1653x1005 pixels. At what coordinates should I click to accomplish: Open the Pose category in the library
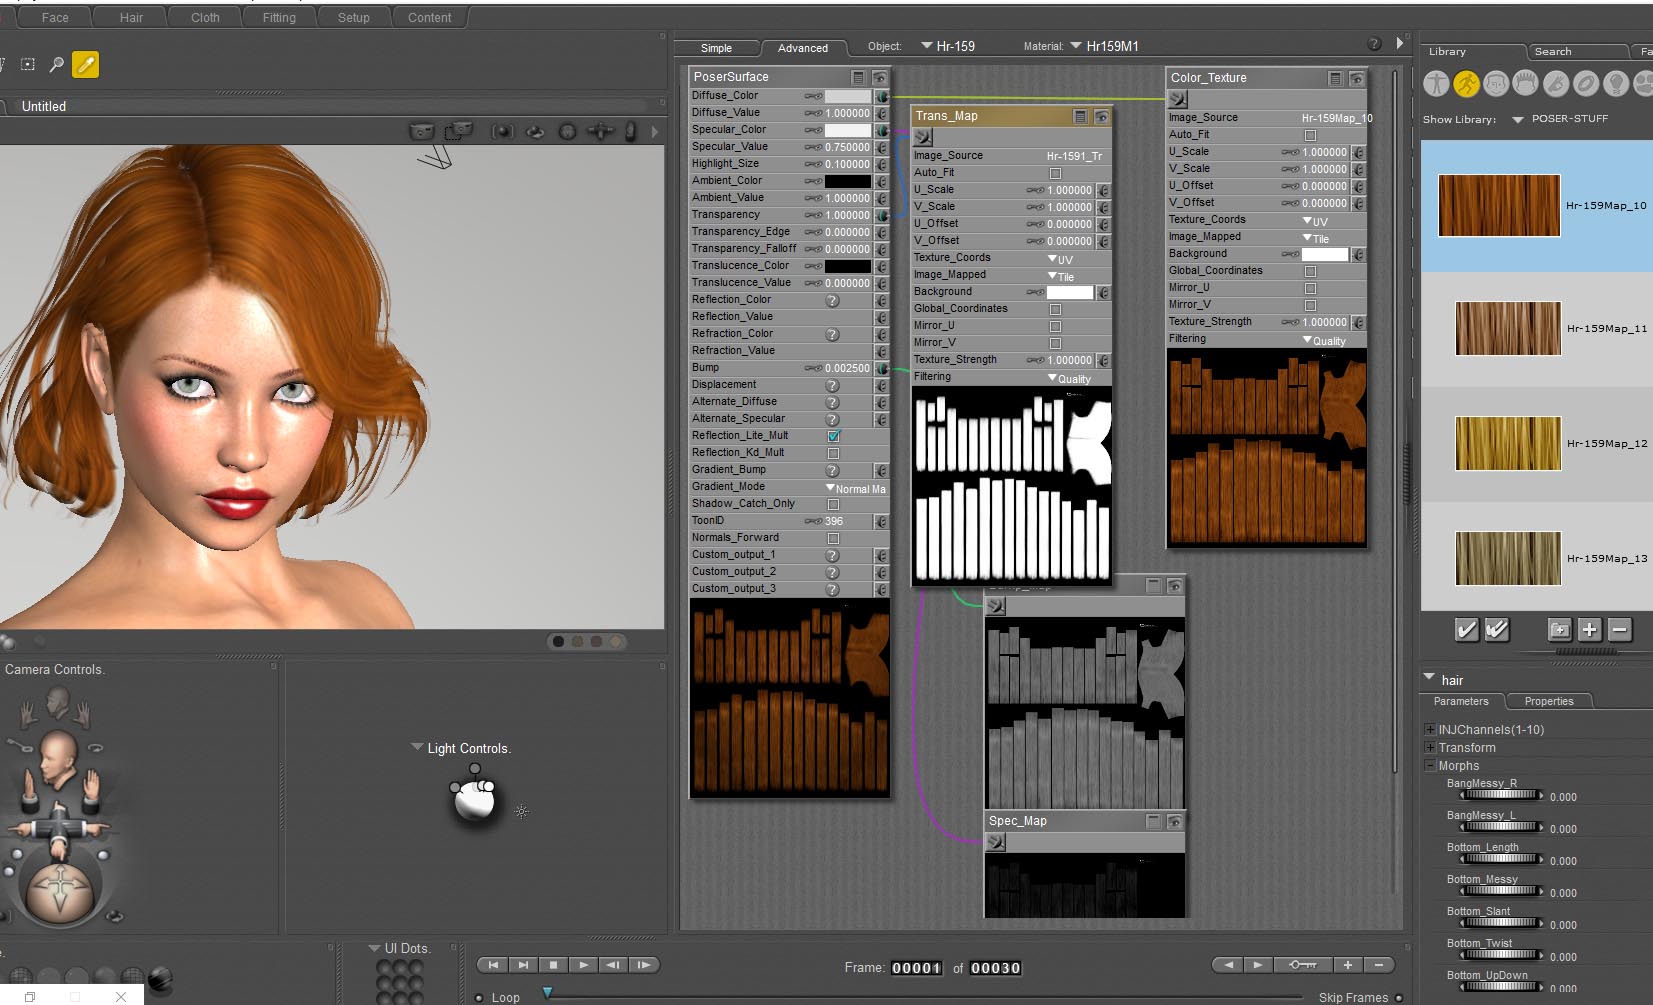click(1466, 84)
